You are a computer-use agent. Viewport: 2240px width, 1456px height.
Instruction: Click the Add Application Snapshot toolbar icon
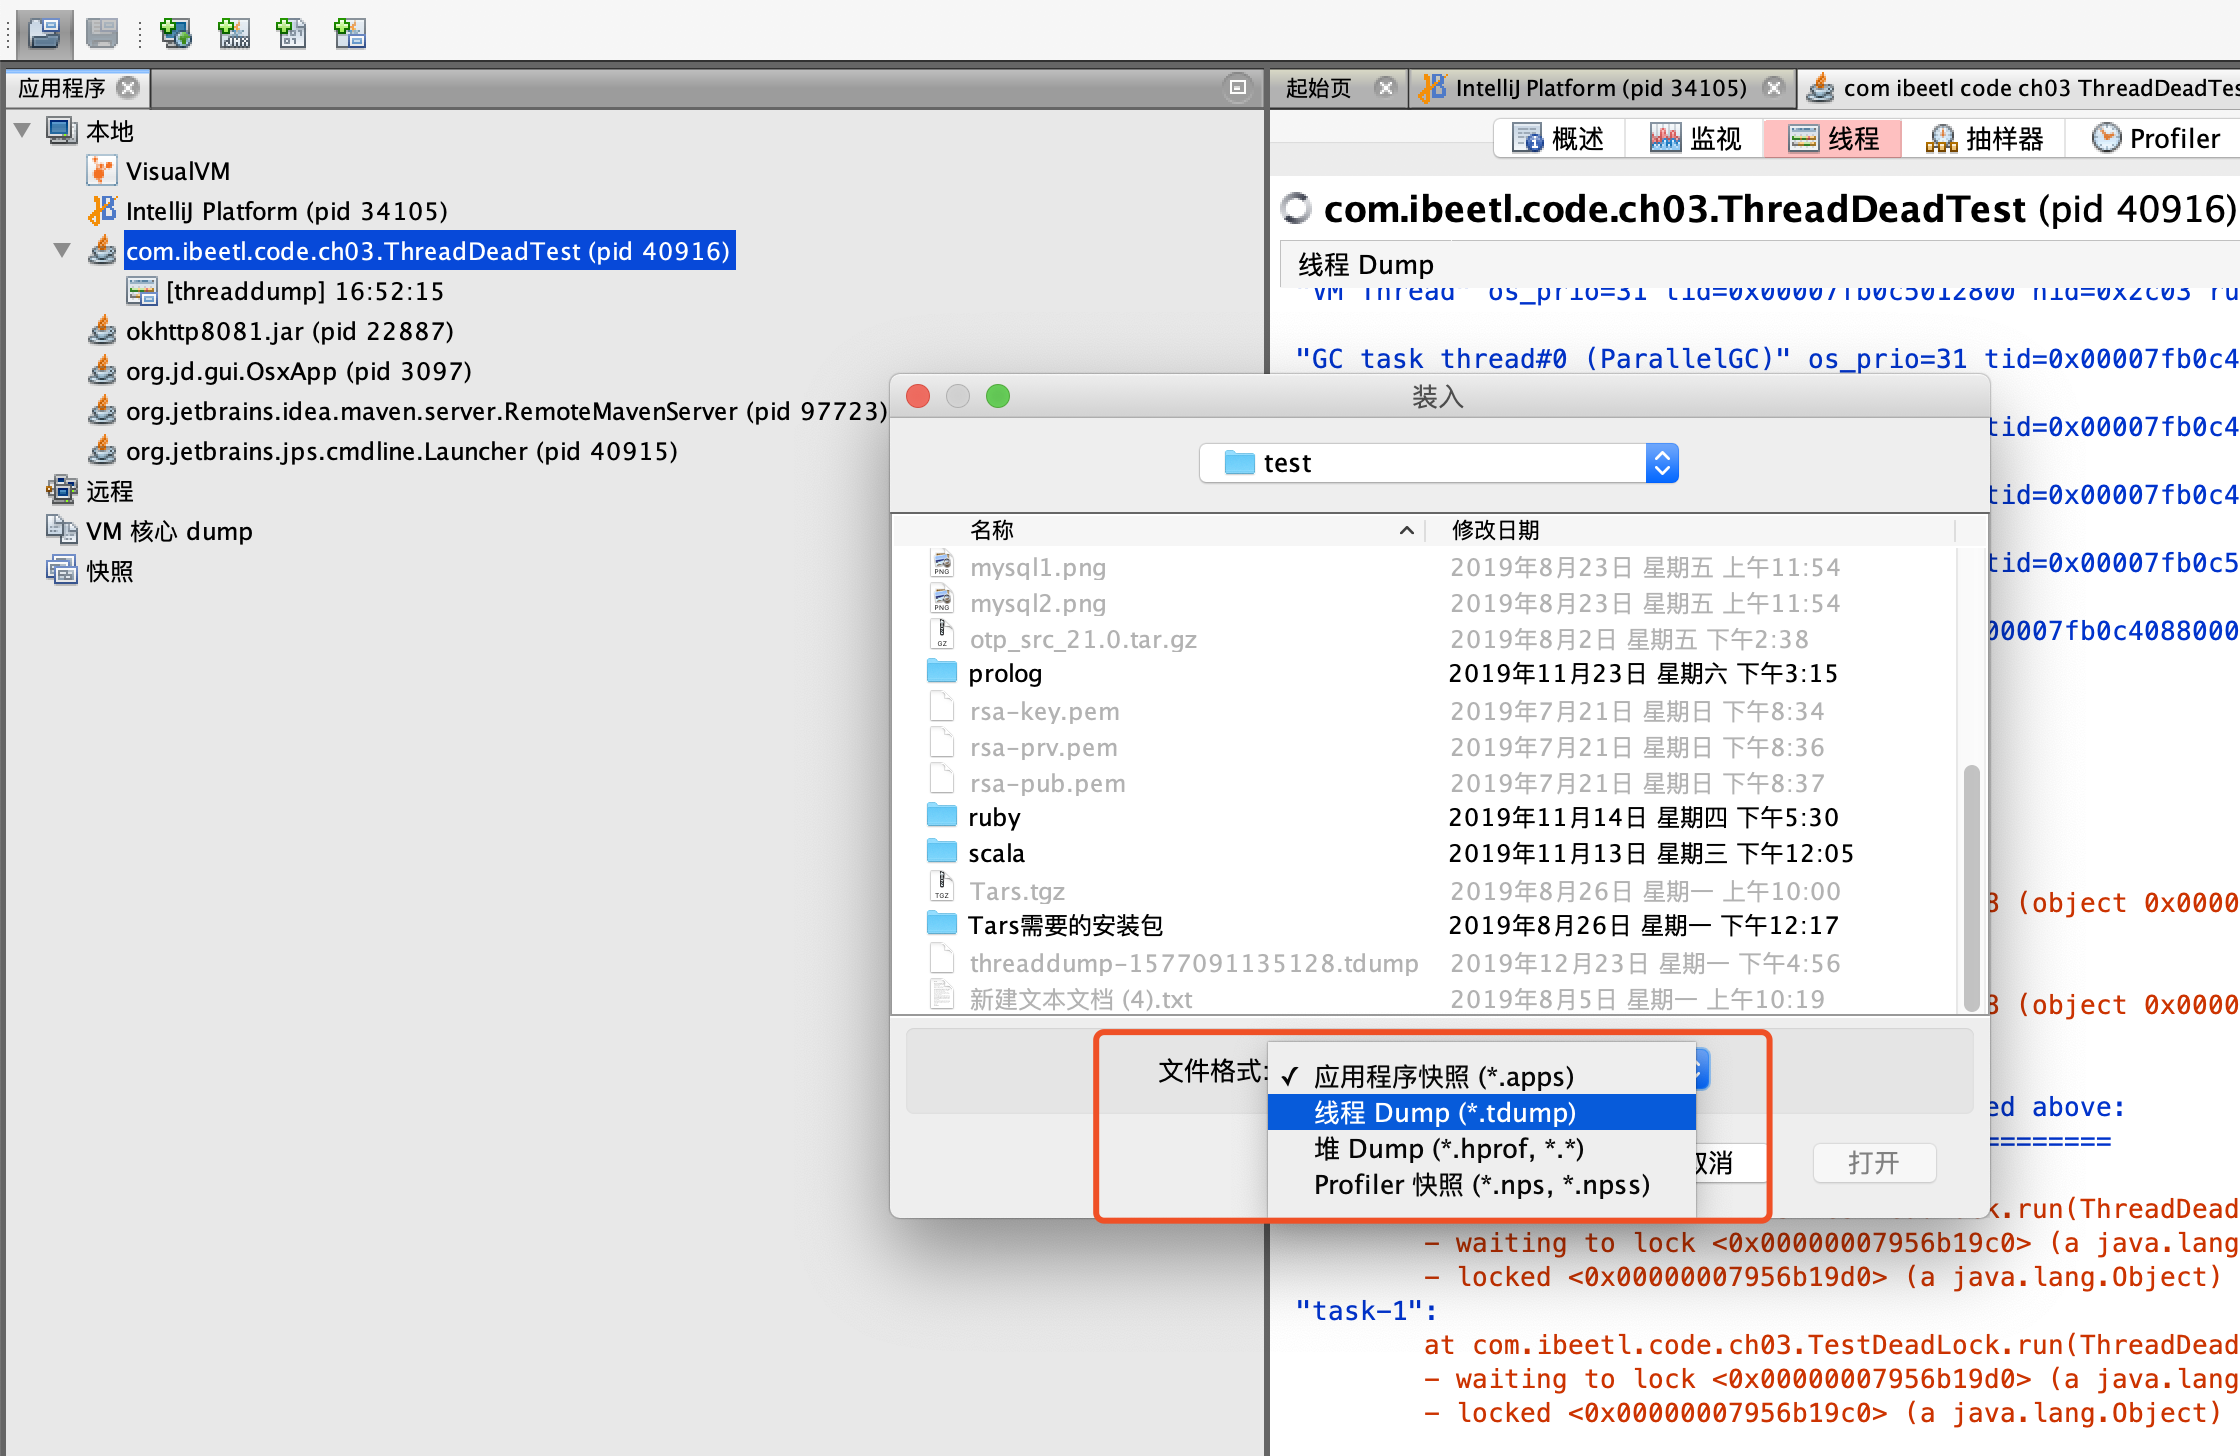coord(349,33)
